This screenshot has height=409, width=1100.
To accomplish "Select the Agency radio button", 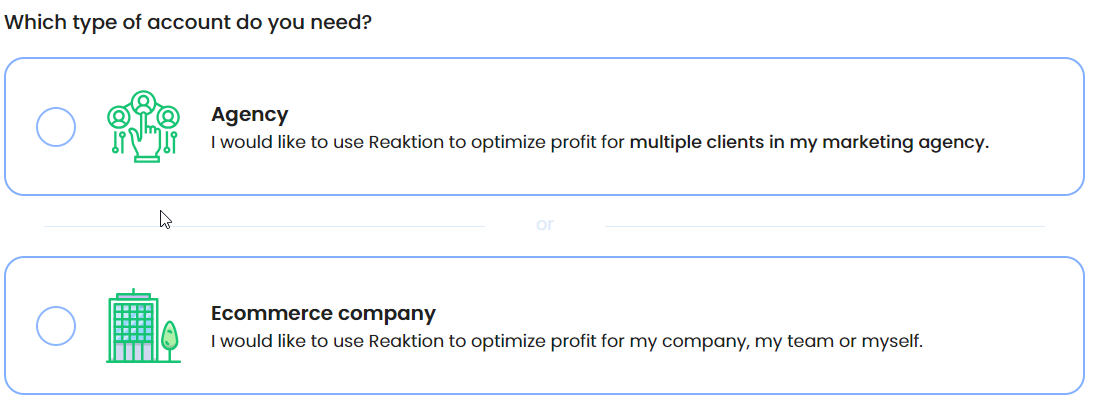I will [55, 127].
